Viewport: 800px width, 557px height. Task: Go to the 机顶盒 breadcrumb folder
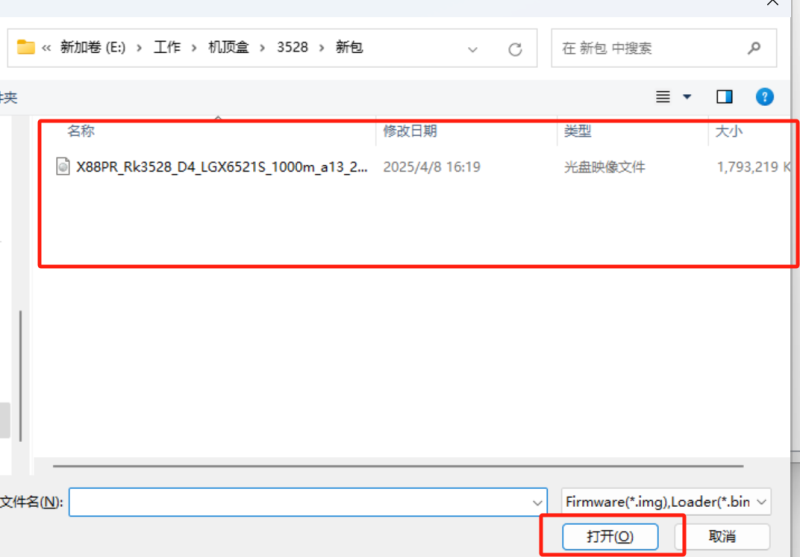[229, 48]
